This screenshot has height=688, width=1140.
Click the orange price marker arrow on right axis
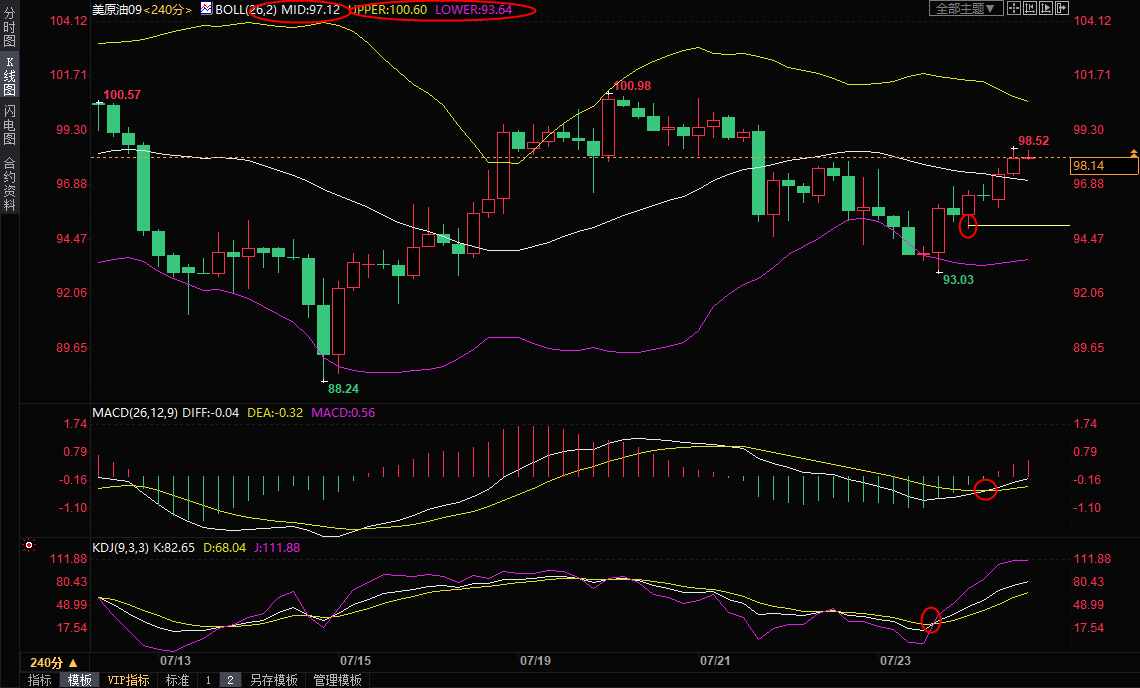pyautogui.click(x=1133, y=152)
